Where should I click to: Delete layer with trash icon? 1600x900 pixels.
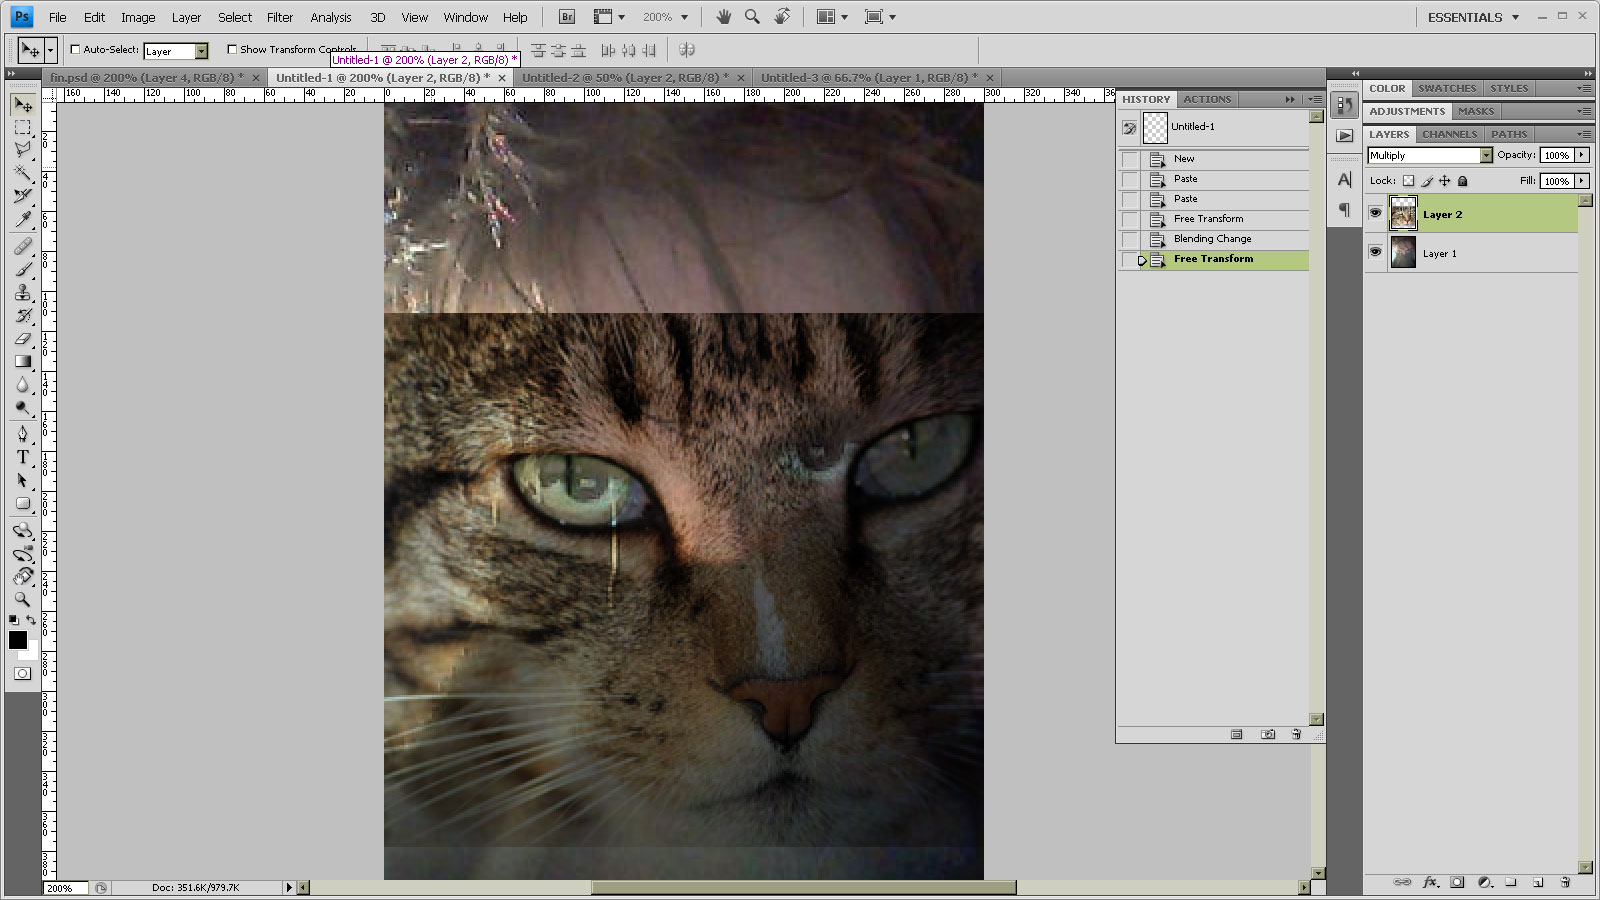pos(1565,882)
